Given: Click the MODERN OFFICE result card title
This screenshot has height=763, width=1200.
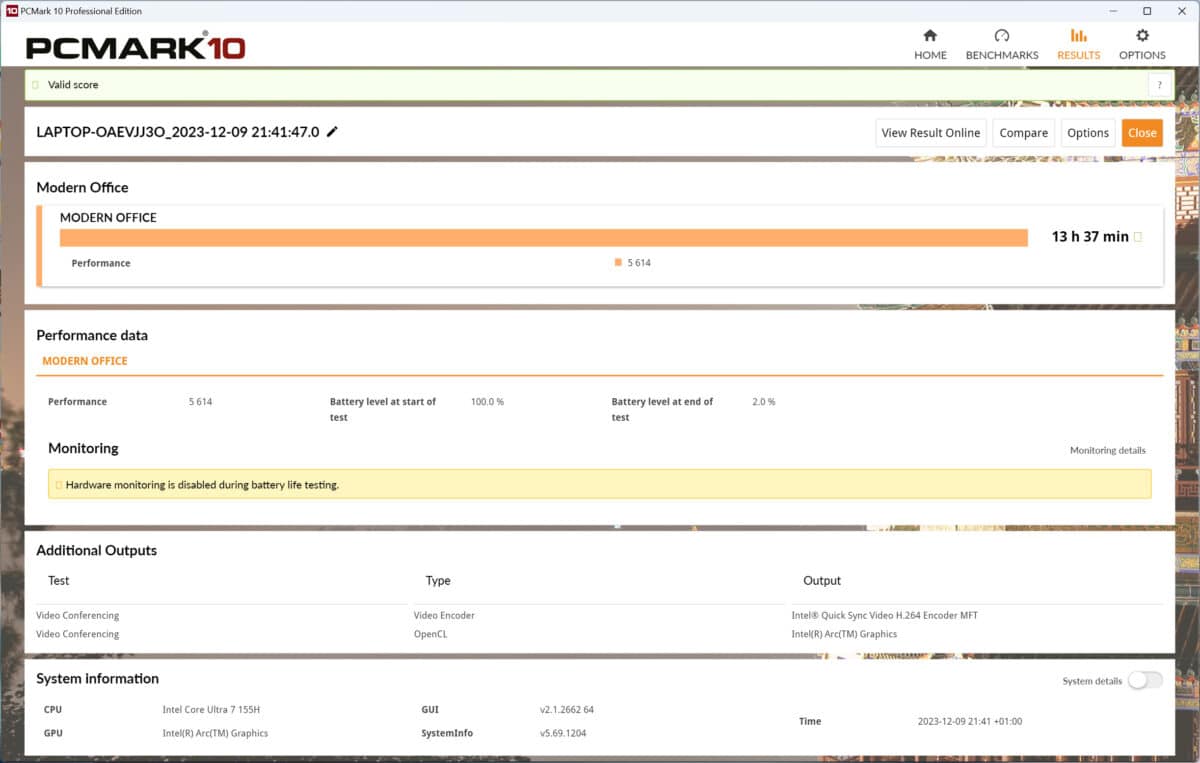Looking at the screenshot, I should (108, 217).
